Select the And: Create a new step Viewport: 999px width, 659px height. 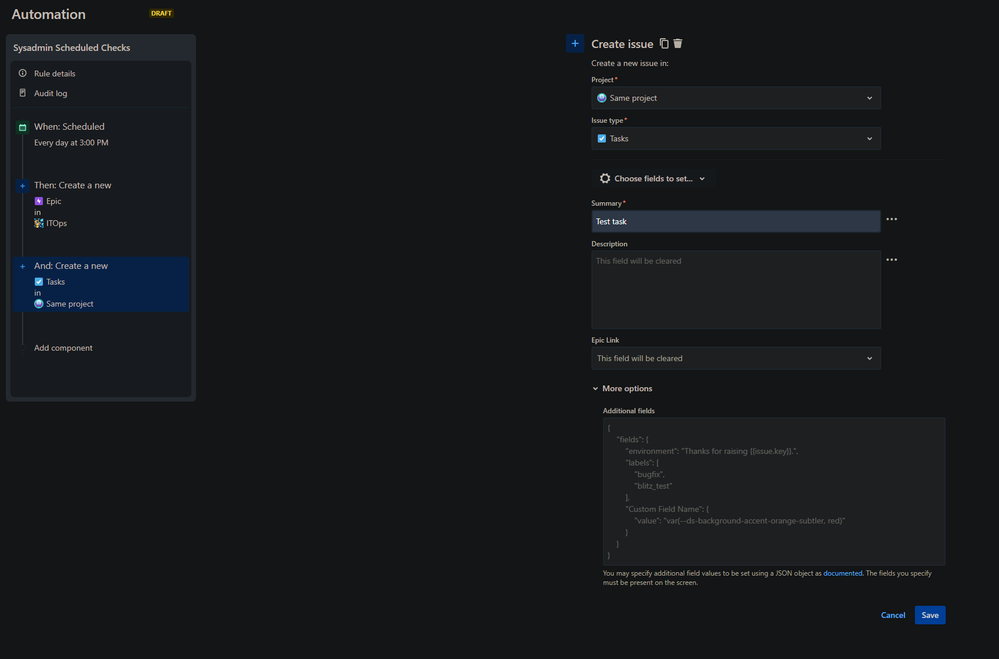point(101,284)
